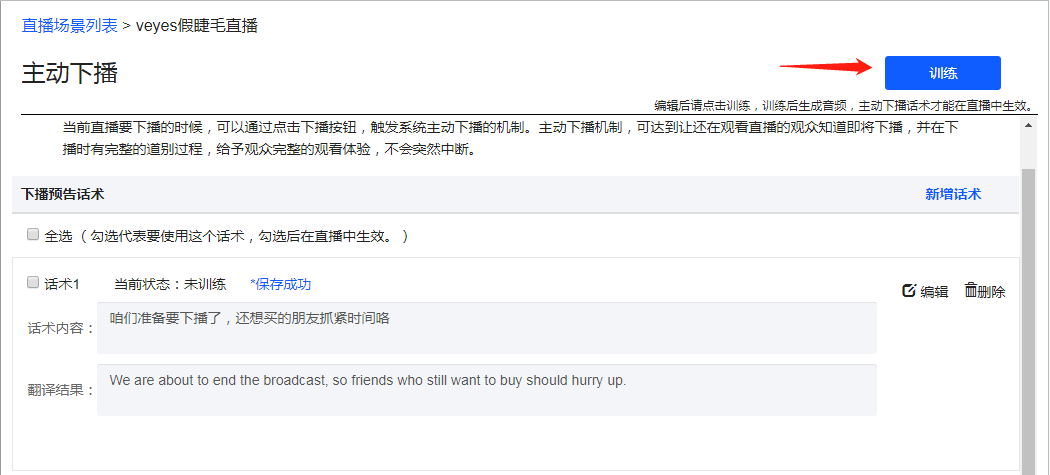Viewport: 1050px width, 475px height.
Task: Focus the 翻译结果 English translation box
Action: point(487,390)
